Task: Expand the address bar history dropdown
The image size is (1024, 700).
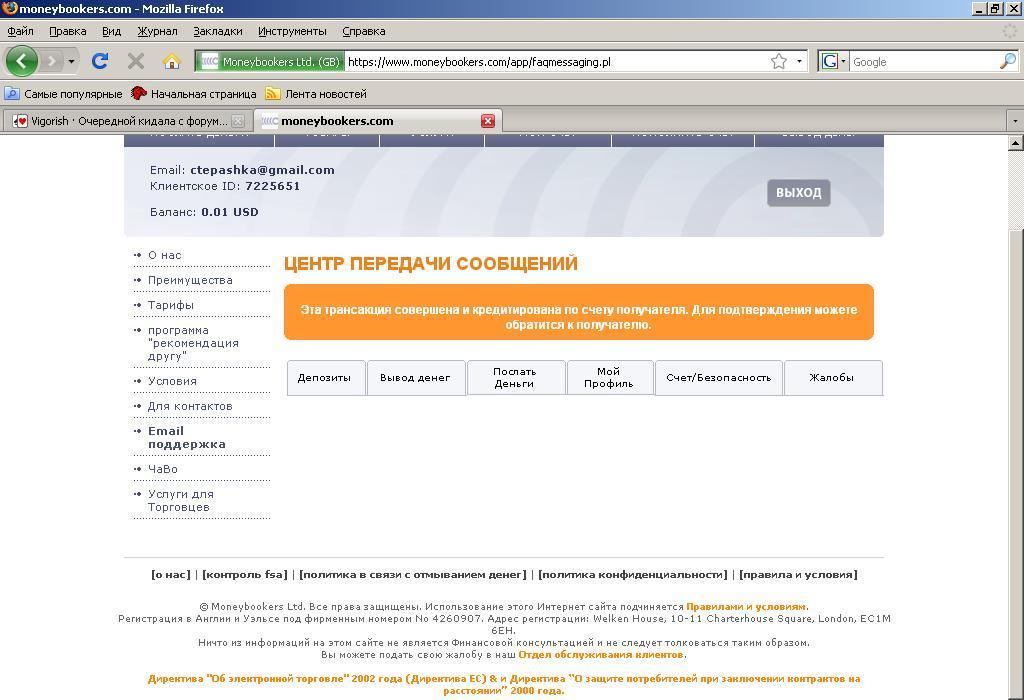Action: 799,61
